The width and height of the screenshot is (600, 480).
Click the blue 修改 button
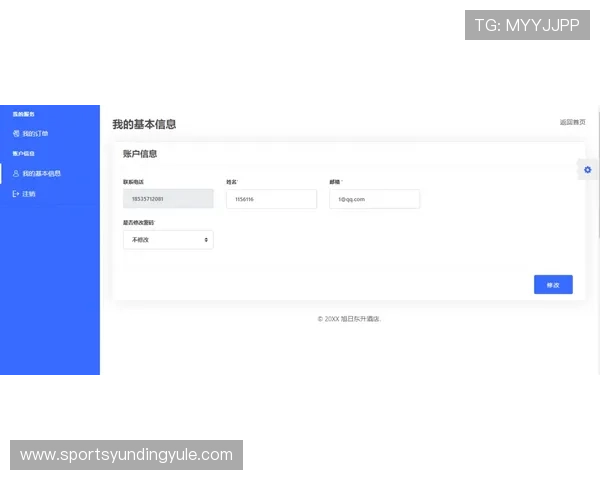553,284
